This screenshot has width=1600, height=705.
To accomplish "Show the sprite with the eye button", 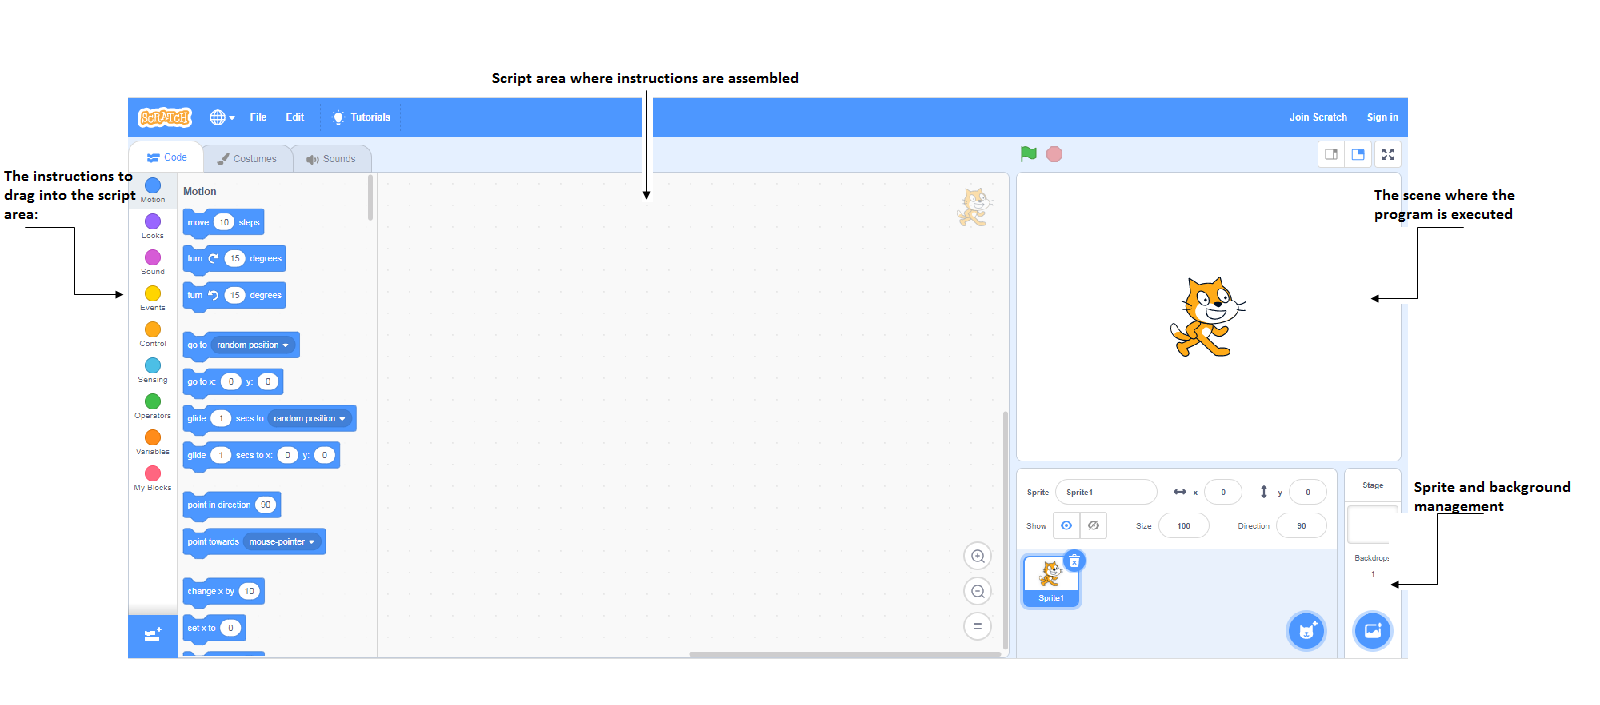I will (1067, 525).
